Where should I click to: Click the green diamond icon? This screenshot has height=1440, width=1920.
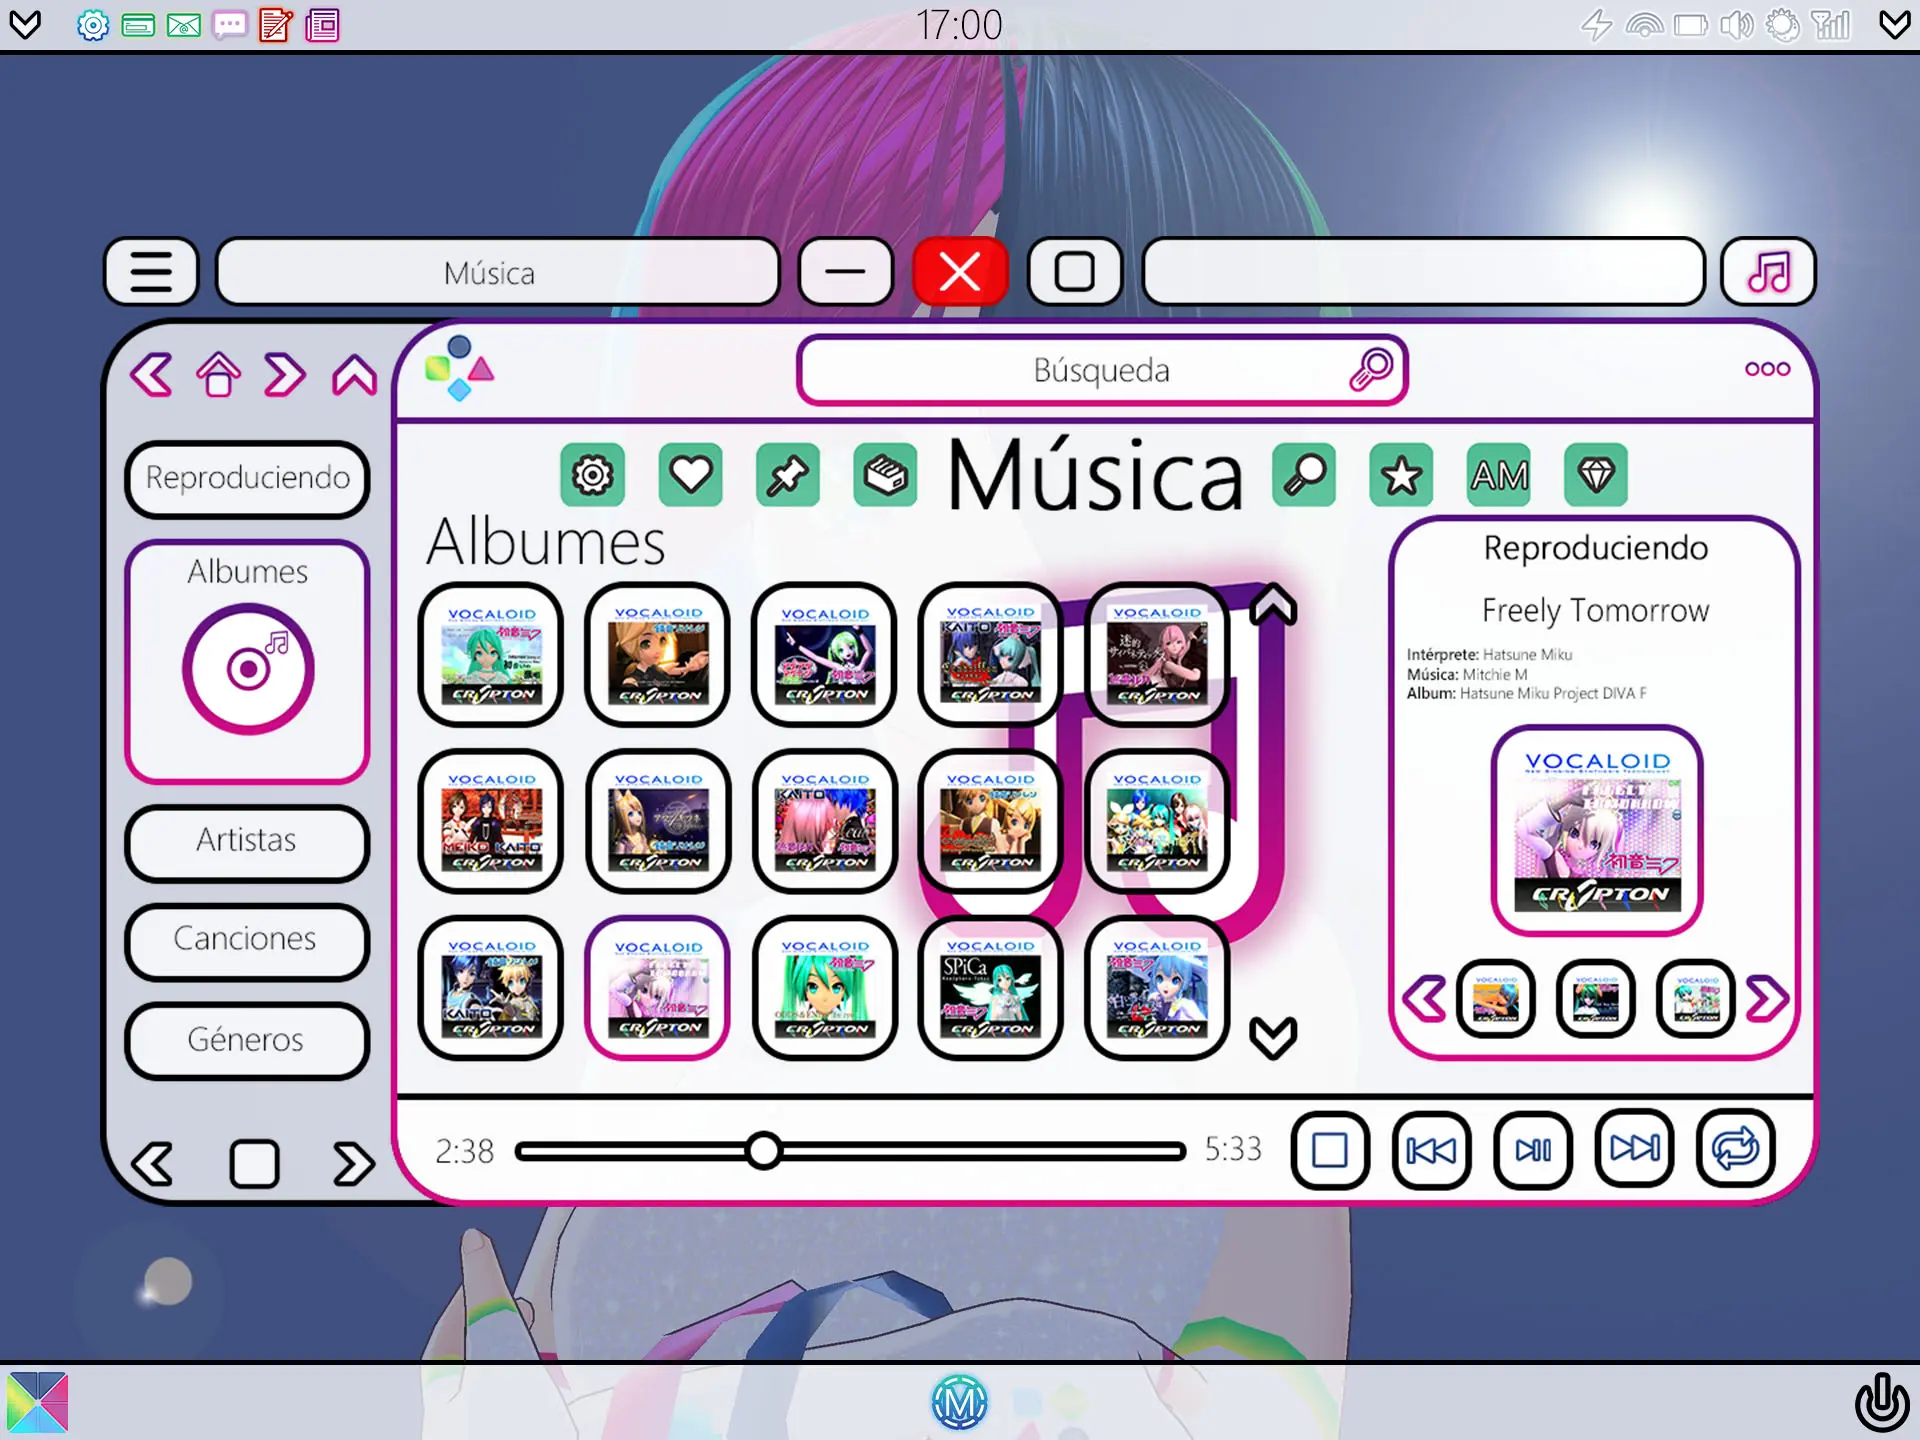point(1596,475)
